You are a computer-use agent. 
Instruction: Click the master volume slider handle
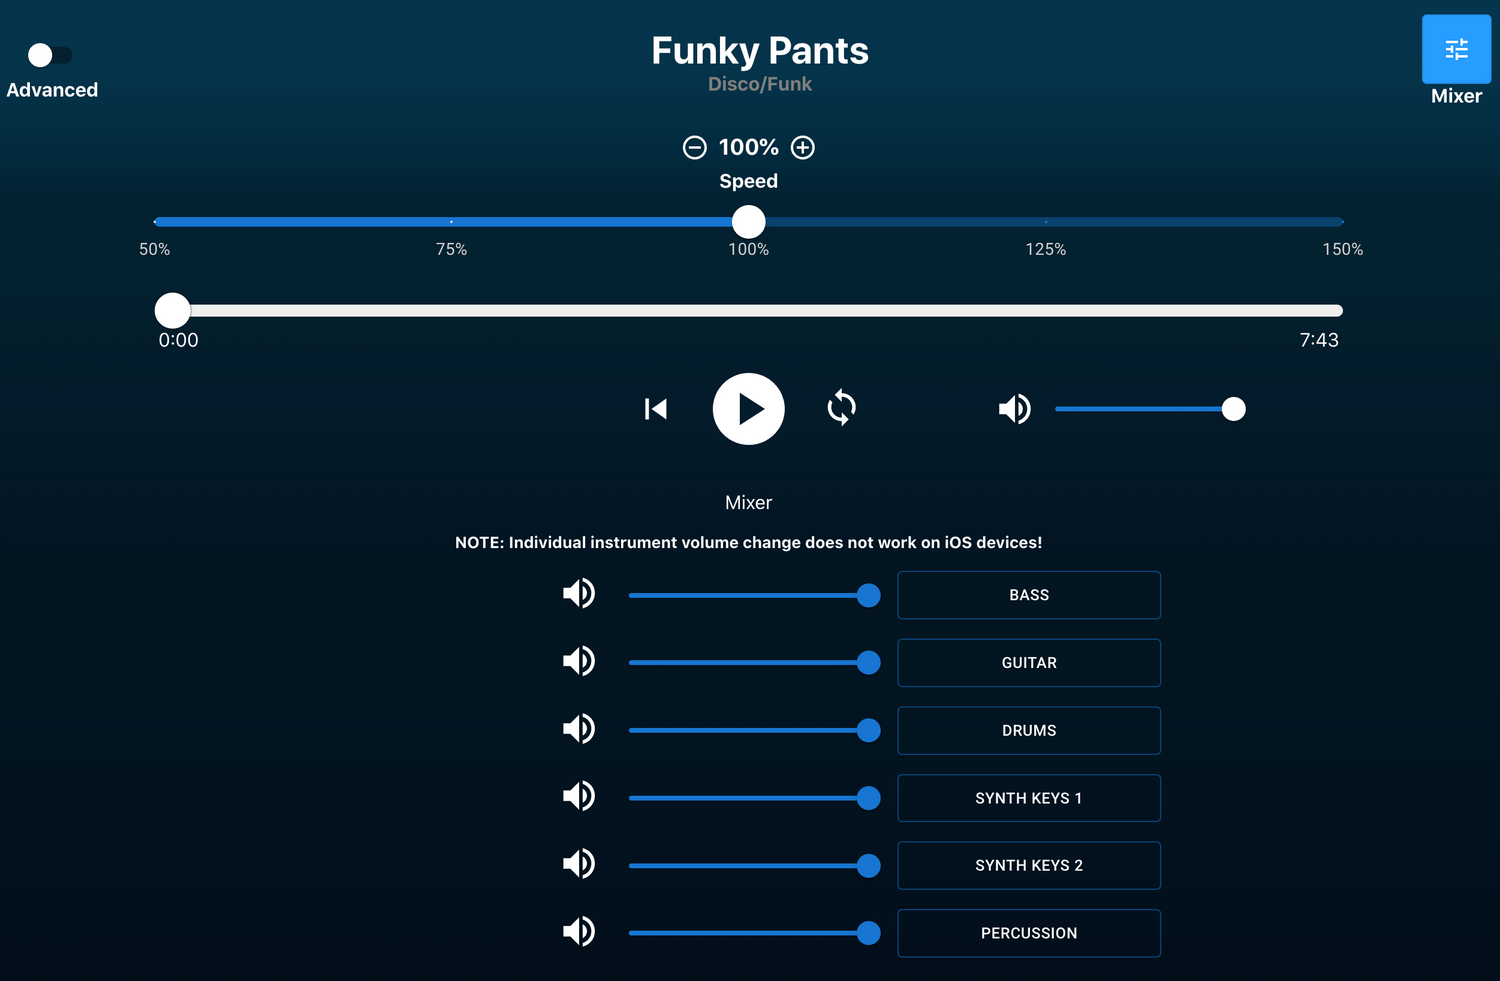coord(1234,409)
